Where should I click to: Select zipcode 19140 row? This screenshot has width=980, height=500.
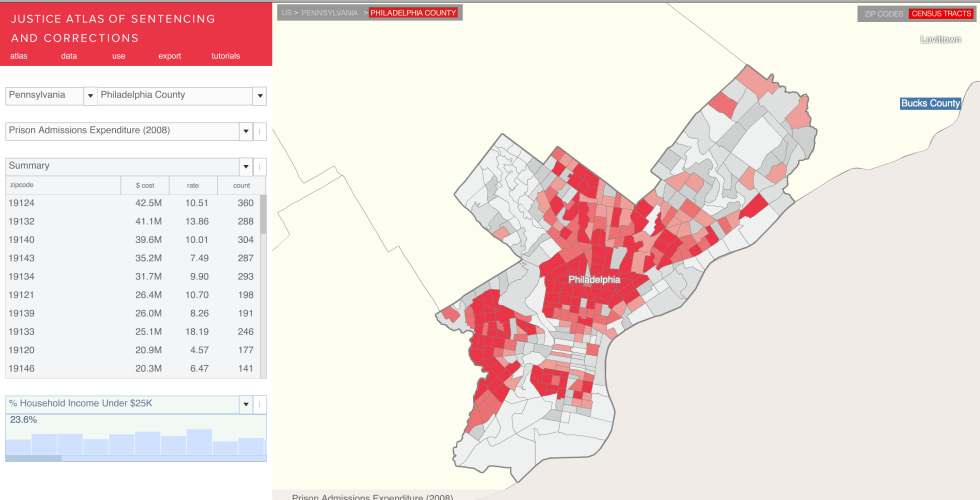click(x=132, y=240)
